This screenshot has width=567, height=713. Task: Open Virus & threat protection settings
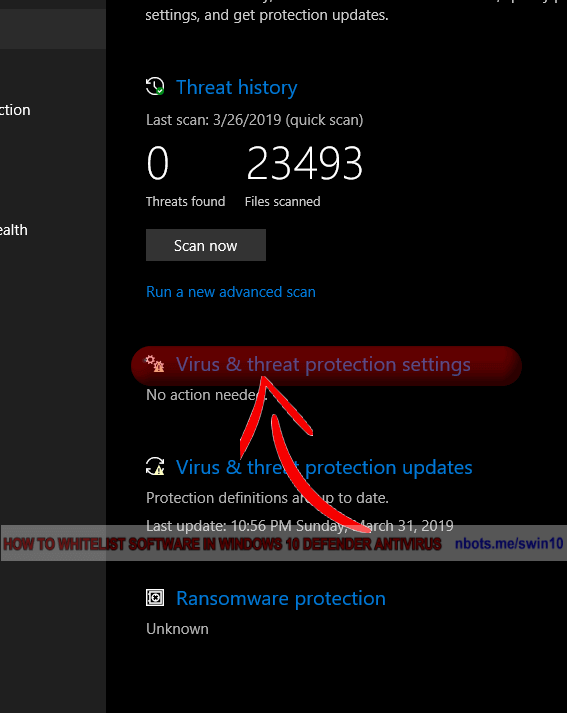(323, 365)
